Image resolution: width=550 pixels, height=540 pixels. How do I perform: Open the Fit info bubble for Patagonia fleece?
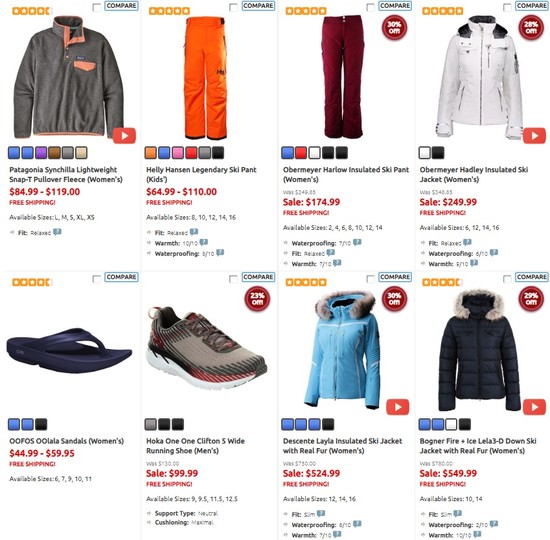pyautogui.click(x=57, y=232)
